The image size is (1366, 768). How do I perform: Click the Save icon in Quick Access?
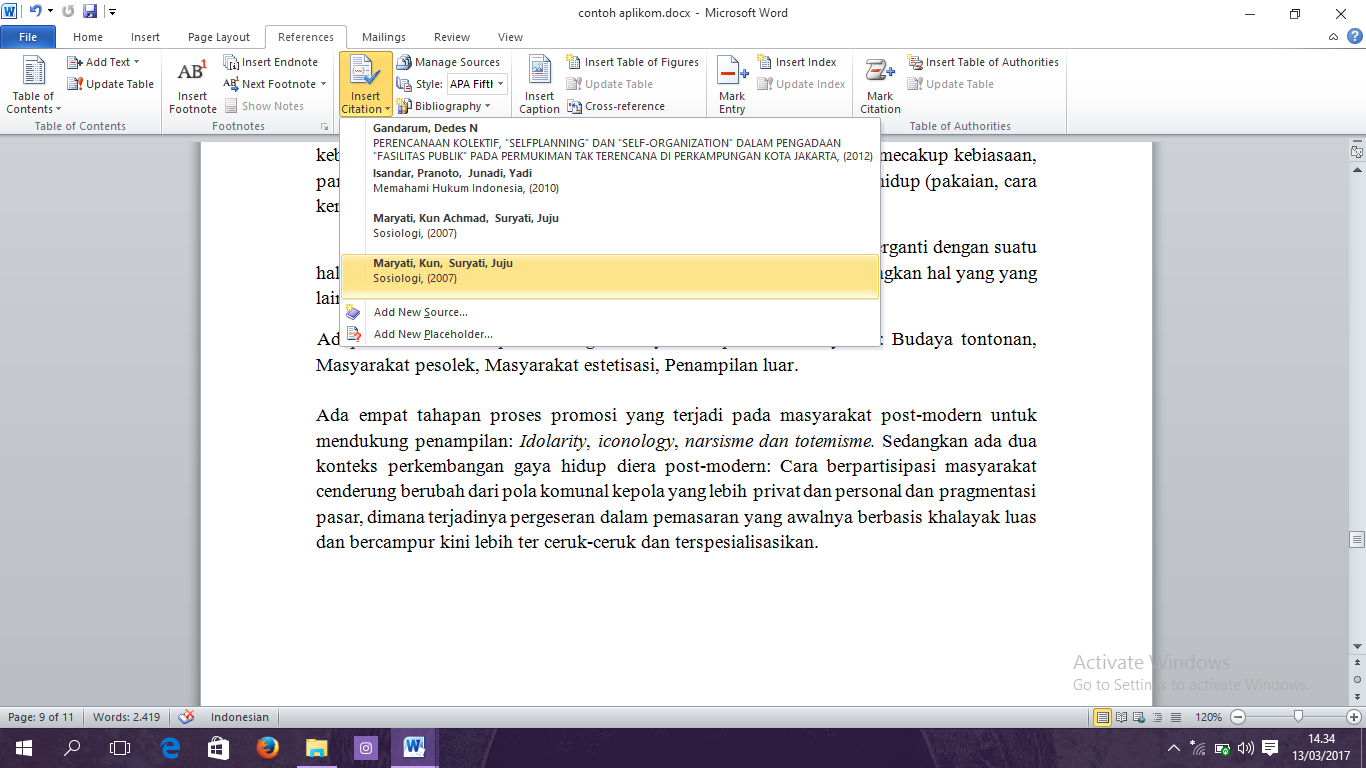pos(90,13)
